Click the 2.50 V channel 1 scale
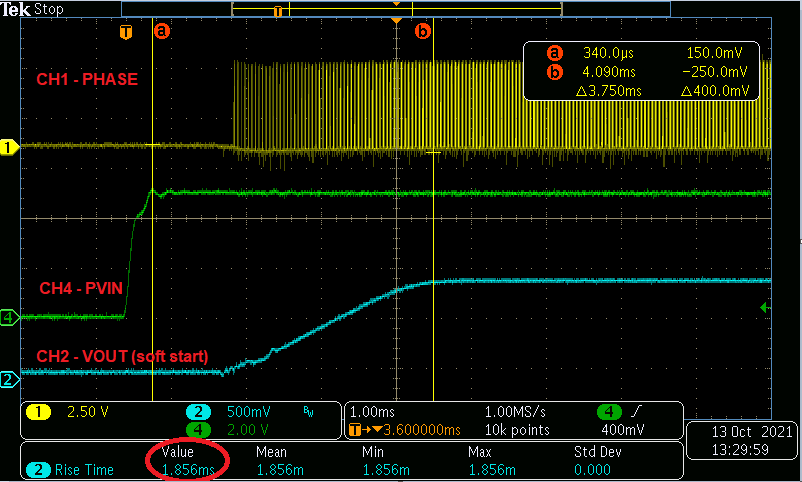The height and width of the screenshot is (482, 802). coord(88,412)
